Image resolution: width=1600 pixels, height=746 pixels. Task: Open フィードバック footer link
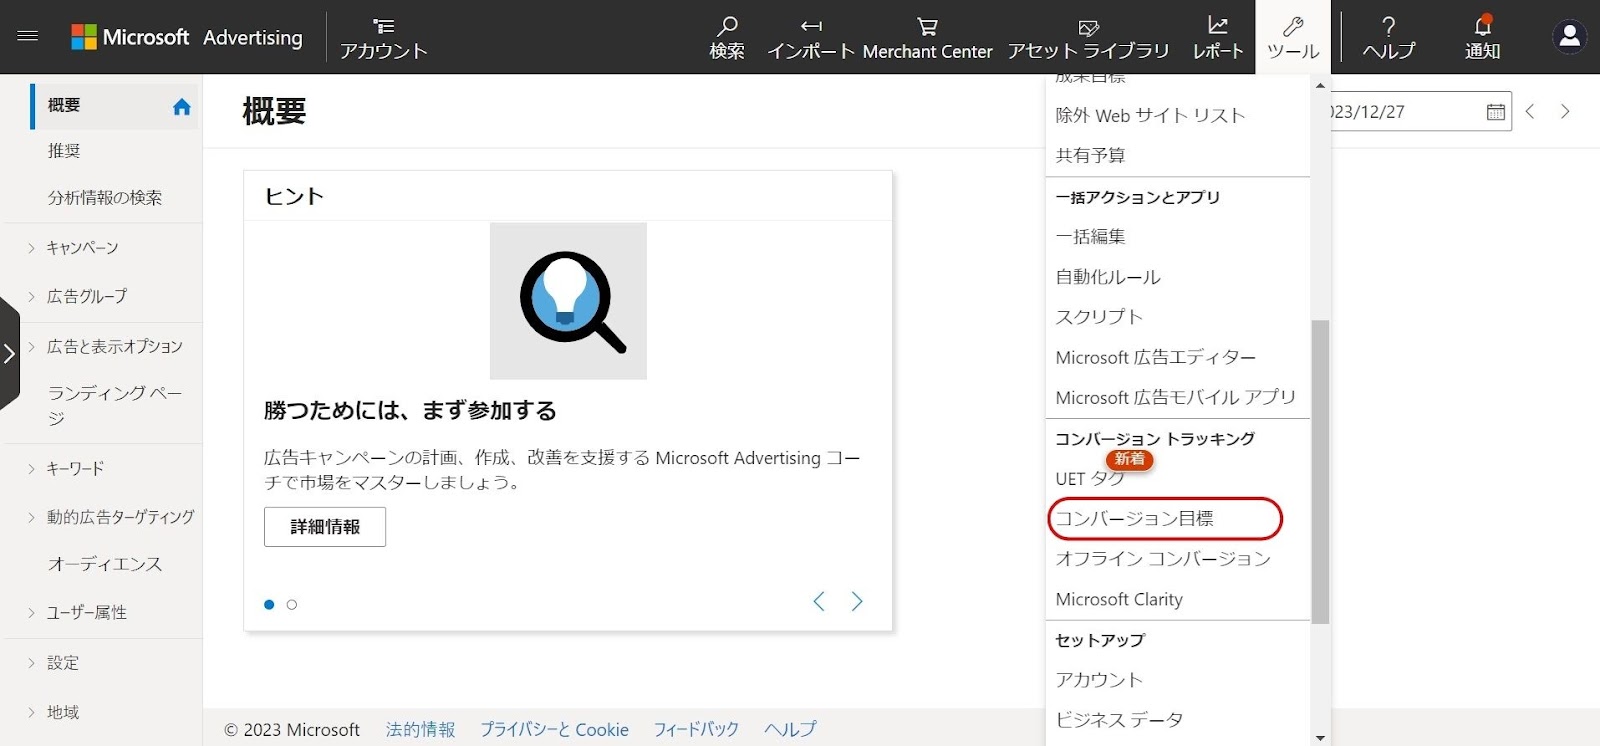(x=696, y=730)
